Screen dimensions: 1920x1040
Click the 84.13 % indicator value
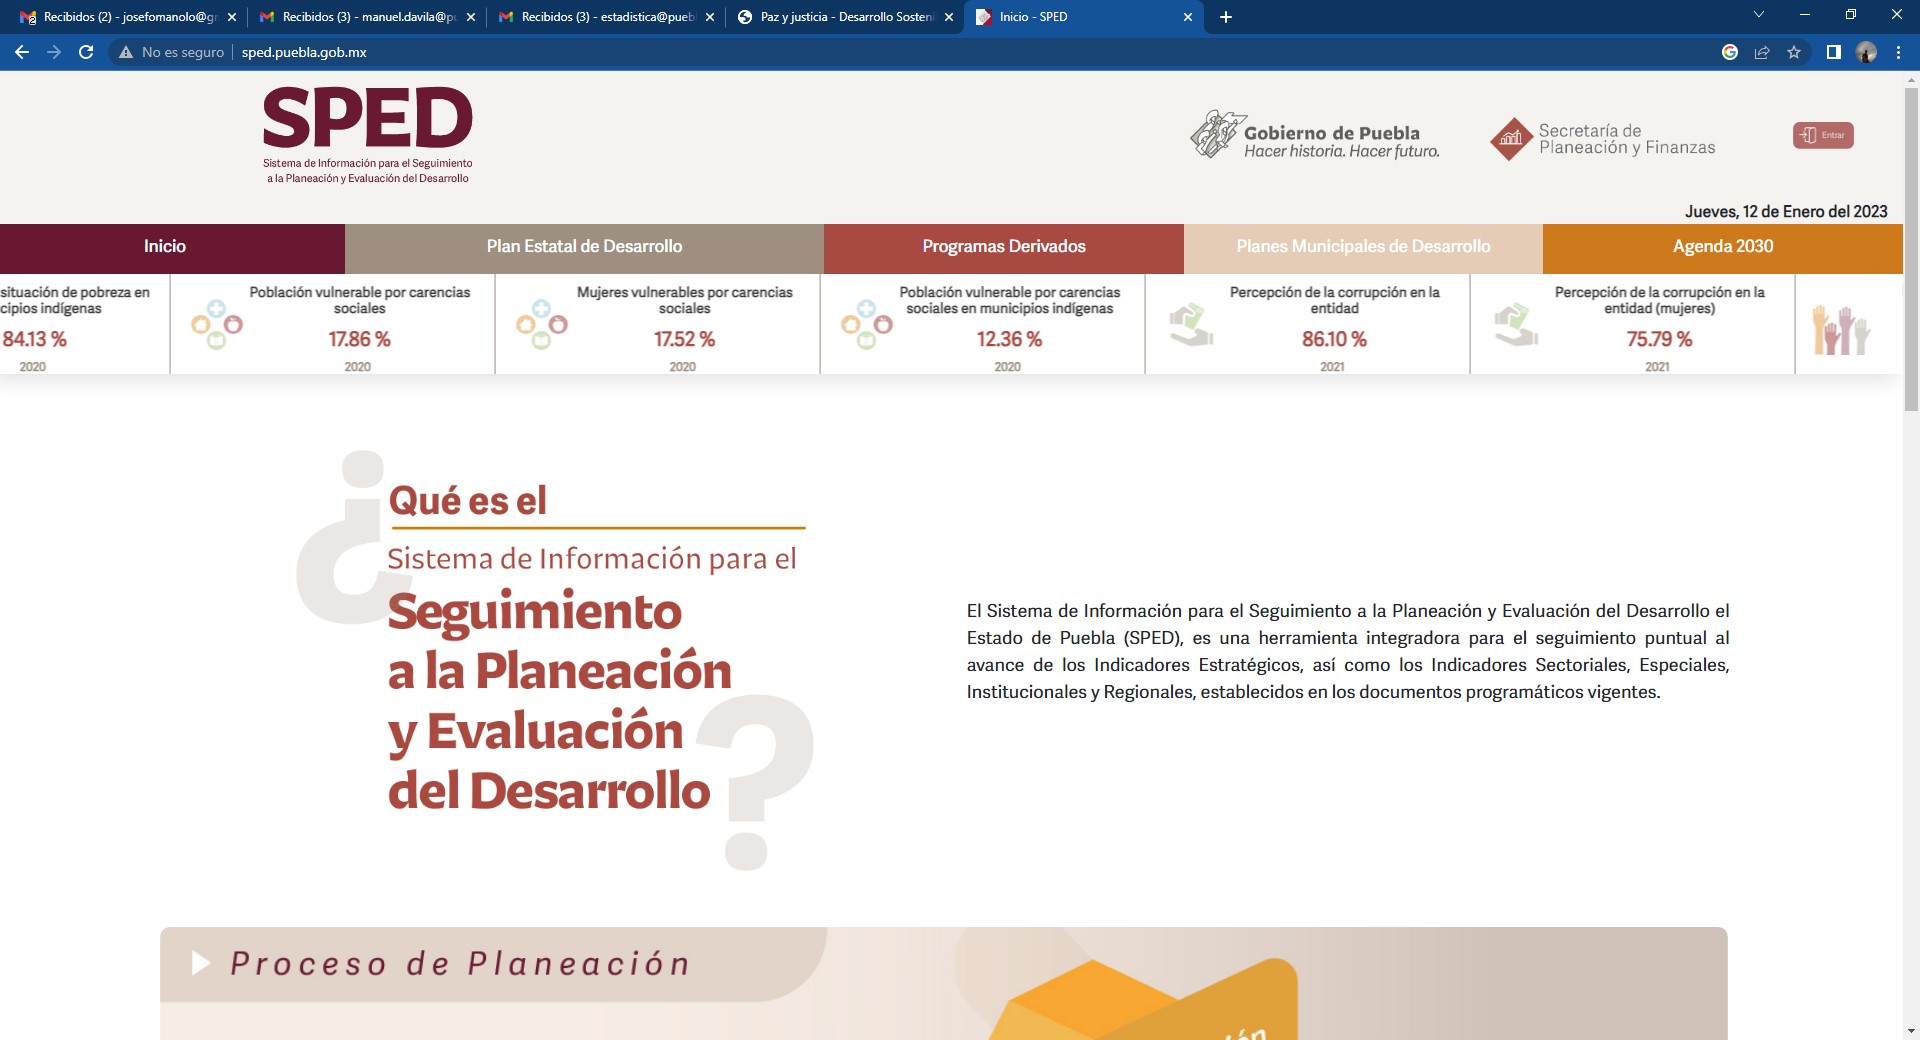[34, 339]
